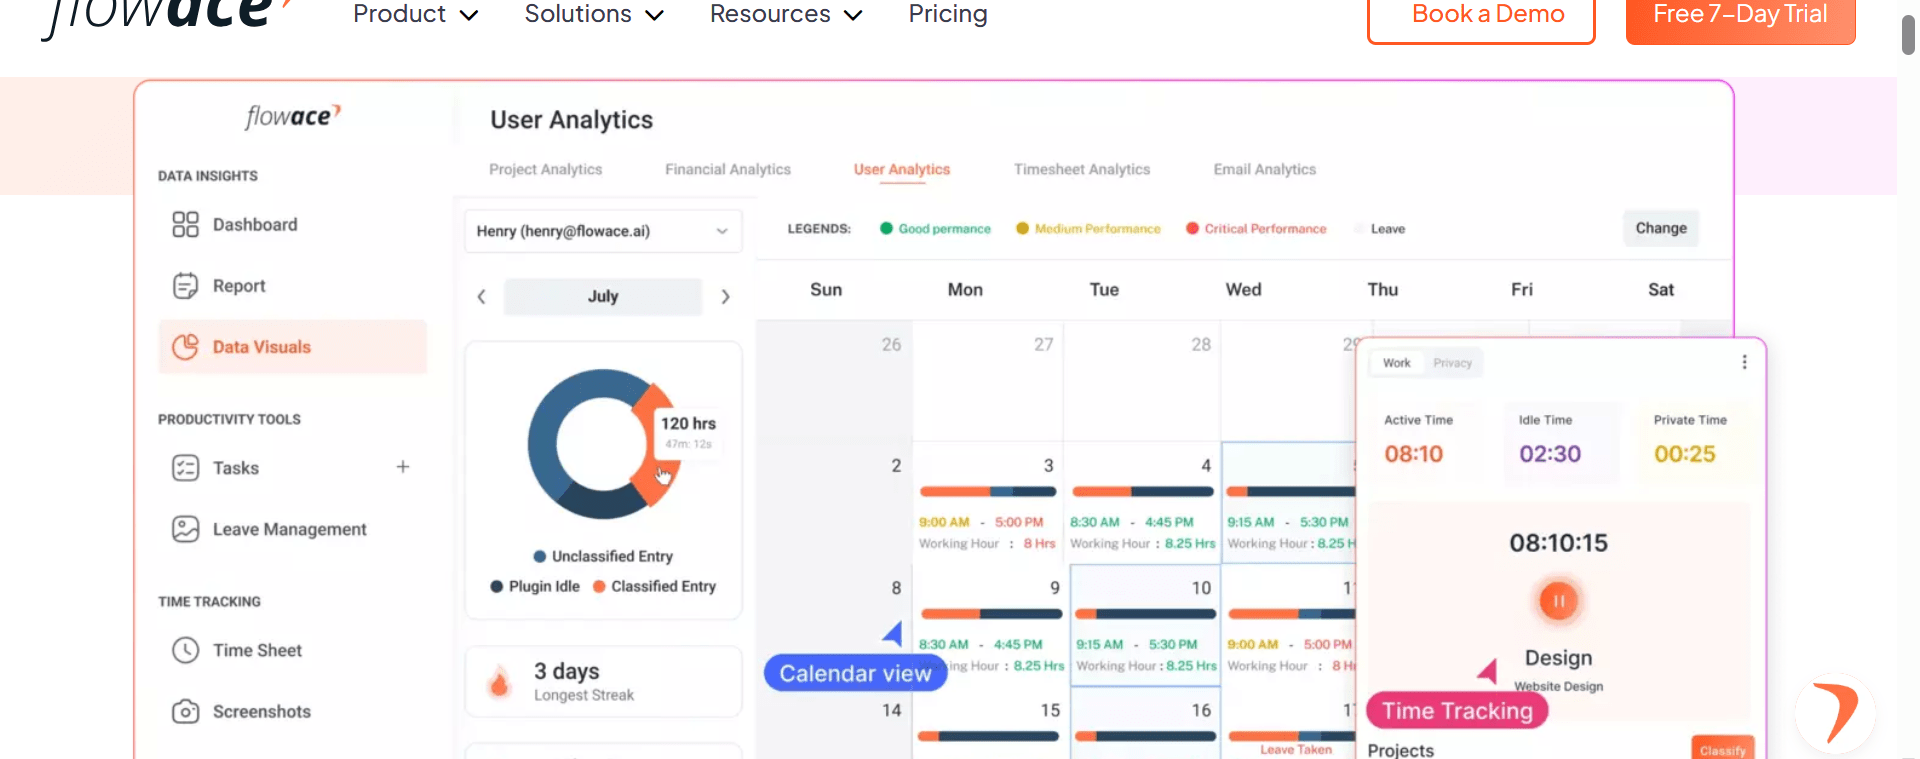The image size is (1920, 759).
Task: Switch to Financial Analytics tab
Action: (728, 170)
